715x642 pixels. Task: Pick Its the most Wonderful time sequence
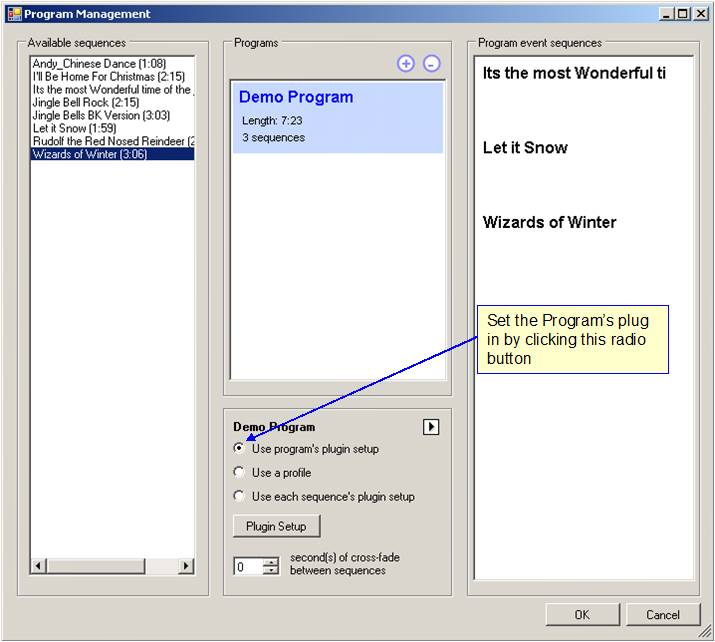(112, 89)
